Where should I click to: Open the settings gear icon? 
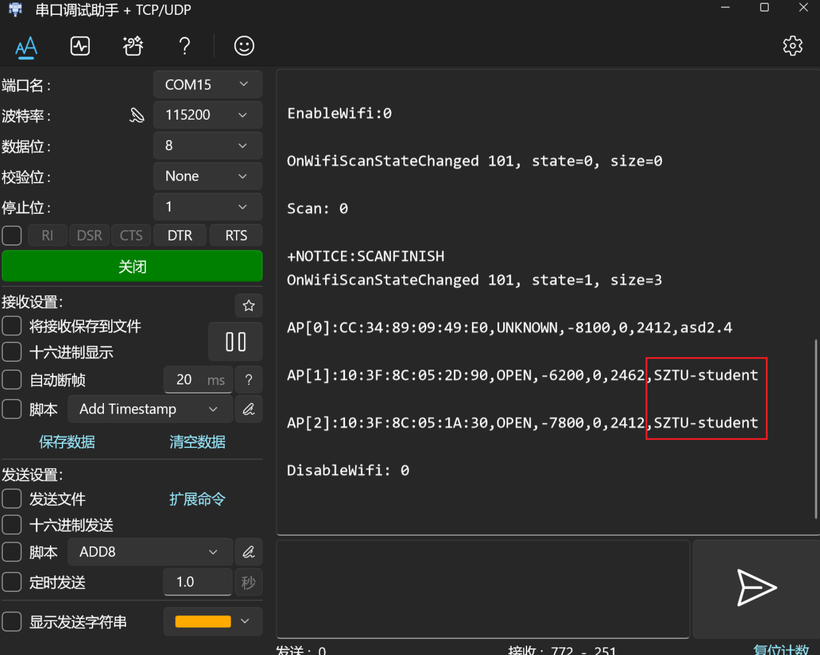click(x=792, y=46)
